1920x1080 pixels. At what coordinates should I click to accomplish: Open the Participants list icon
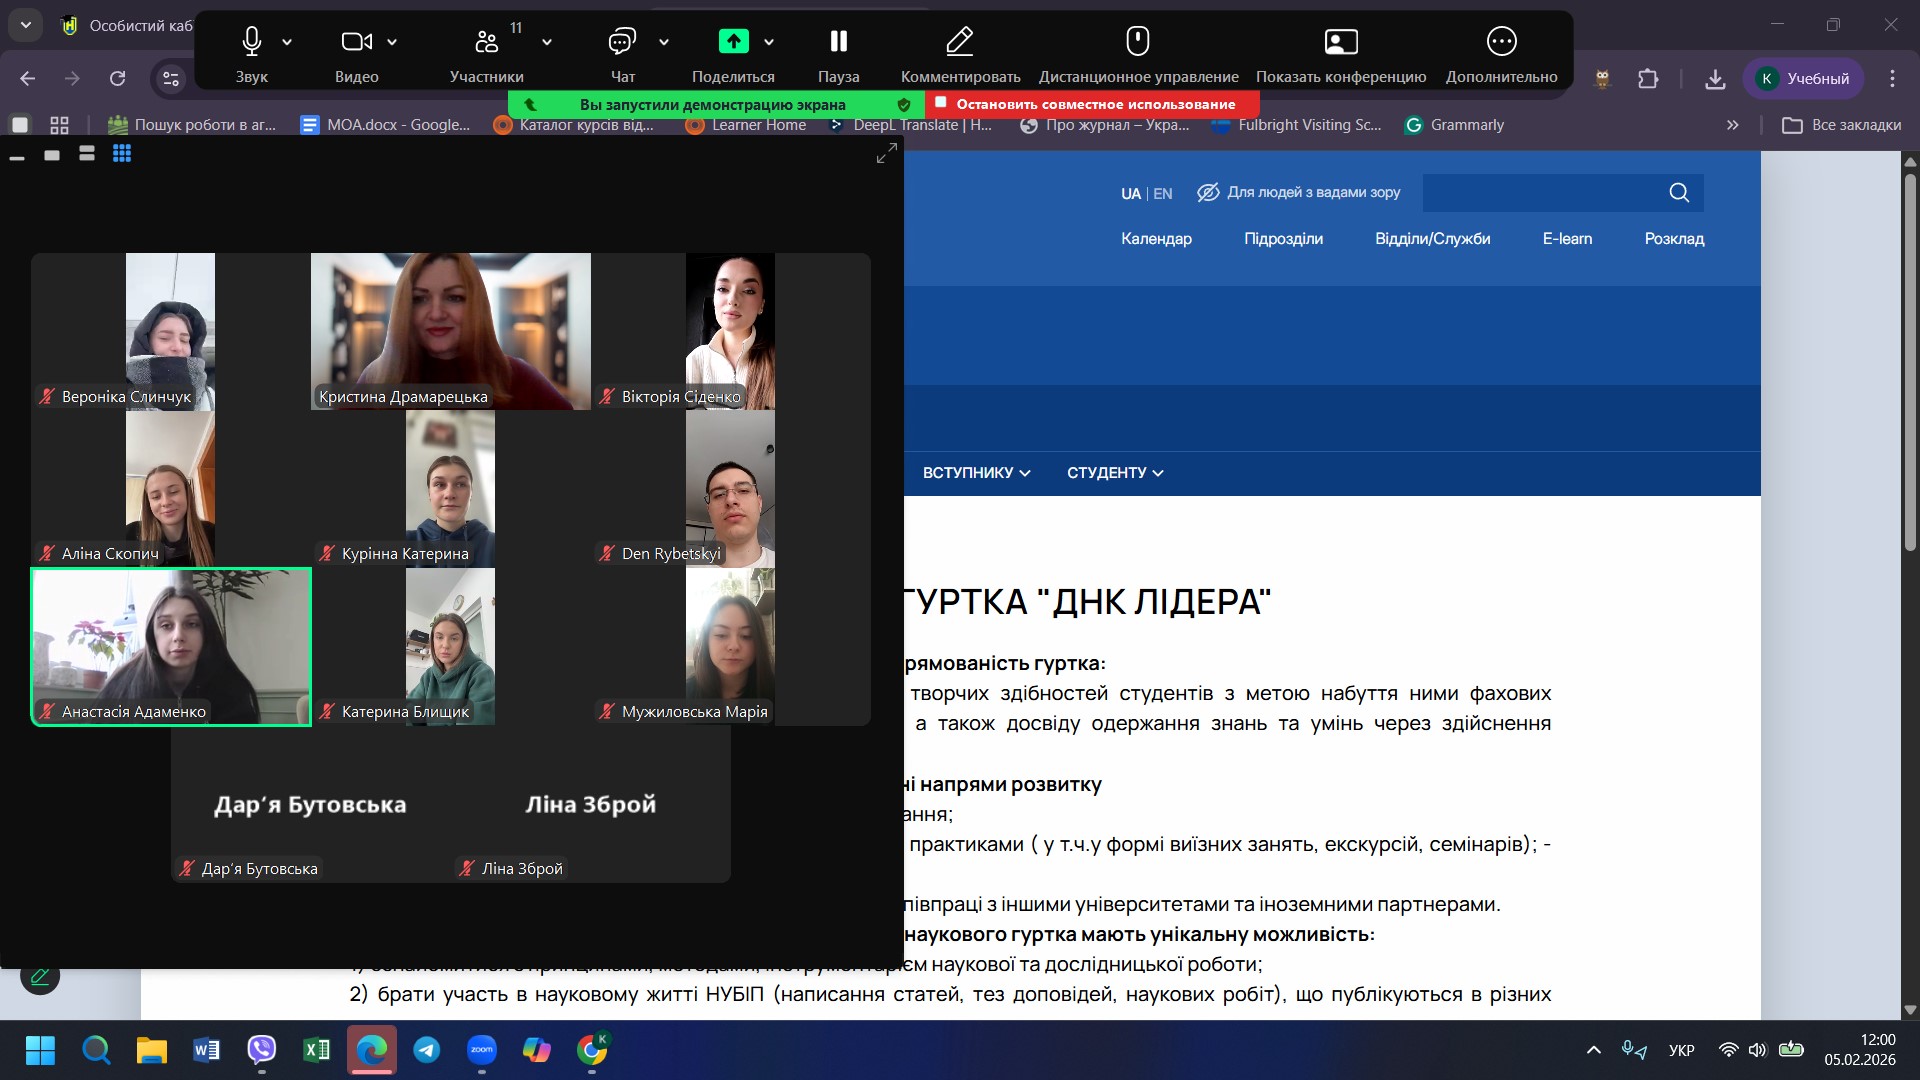(487, 42)
